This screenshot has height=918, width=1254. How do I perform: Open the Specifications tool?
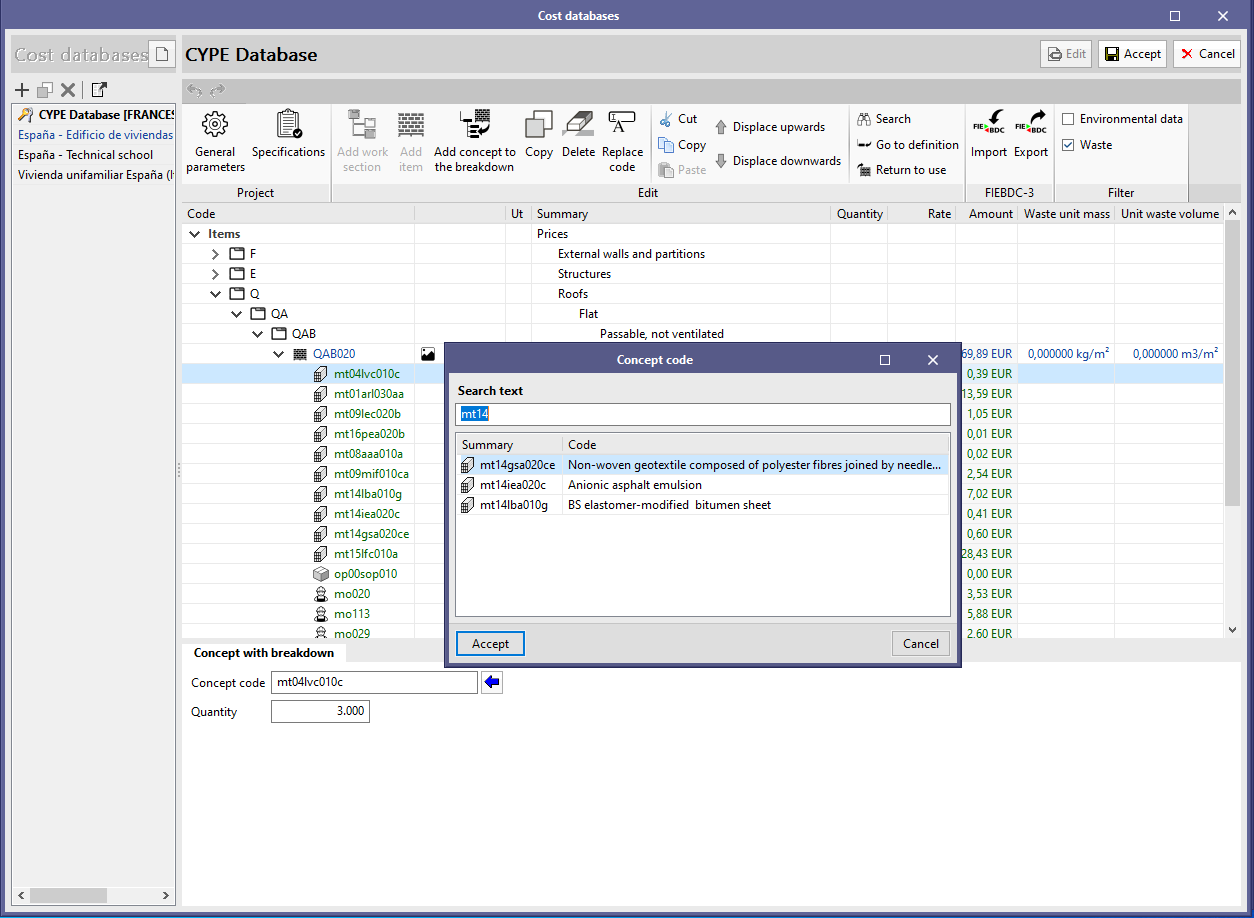[x=288, y=135]
